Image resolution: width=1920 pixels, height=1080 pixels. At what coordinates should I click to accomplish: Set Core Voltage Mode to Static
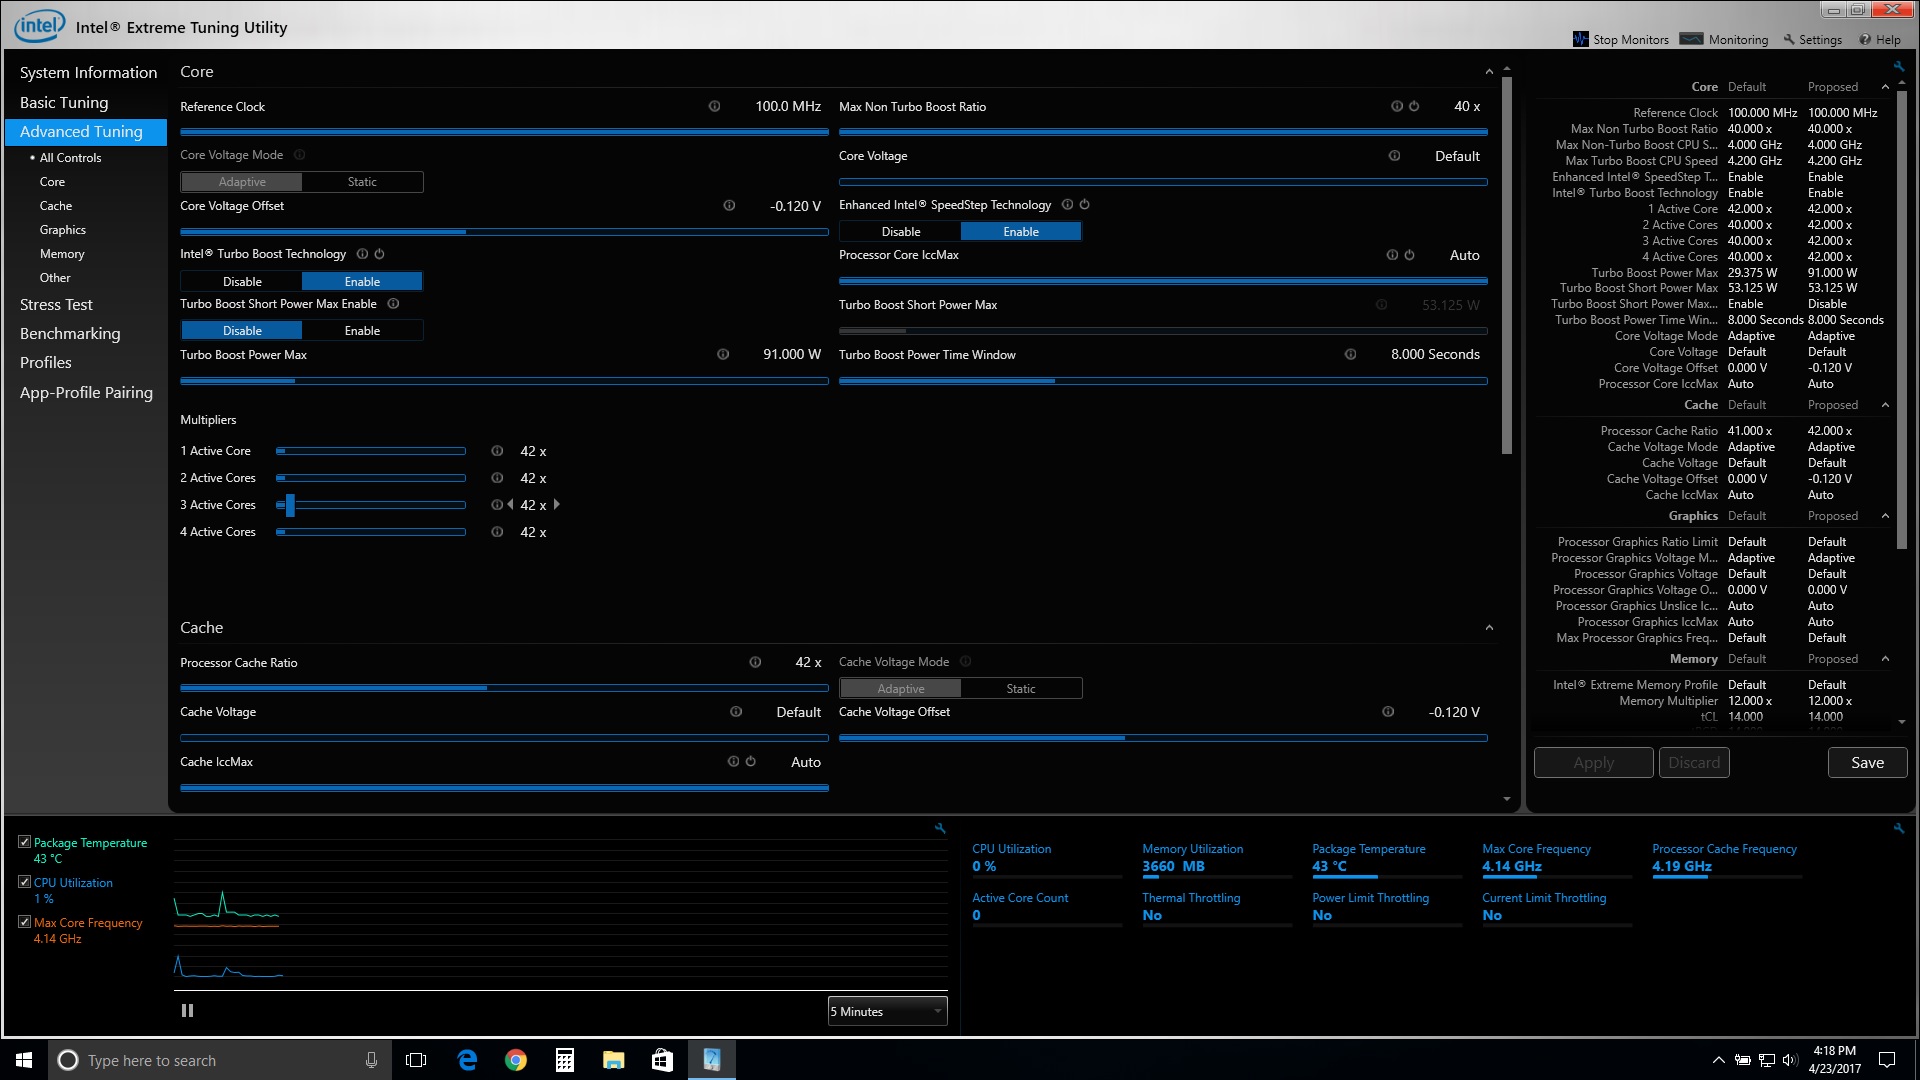click(x=362, y=182)
